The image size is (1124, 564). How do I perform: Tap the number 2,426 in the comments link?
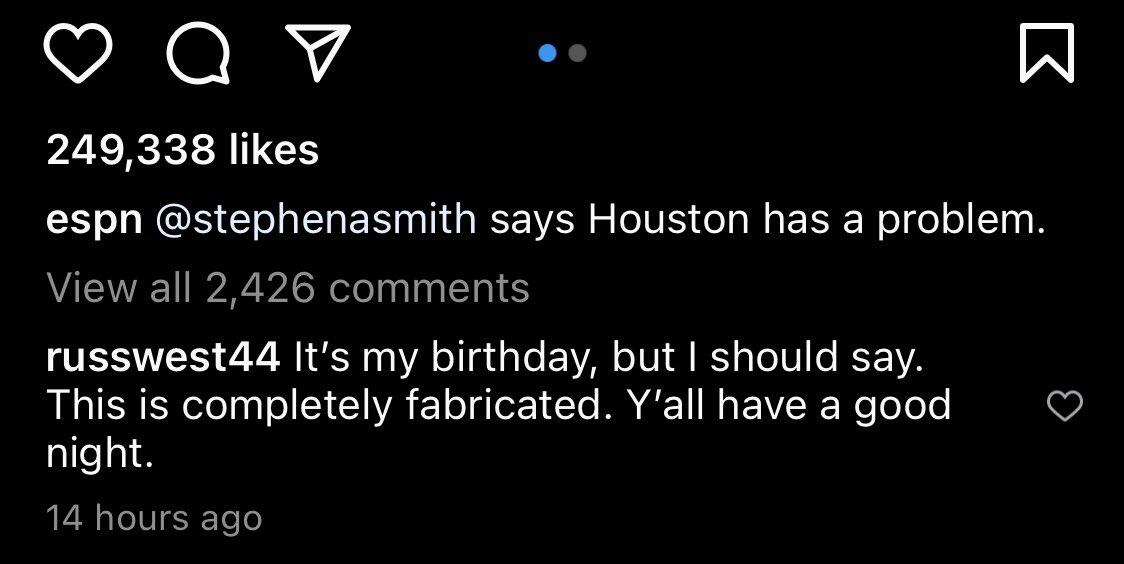point(259,288)
